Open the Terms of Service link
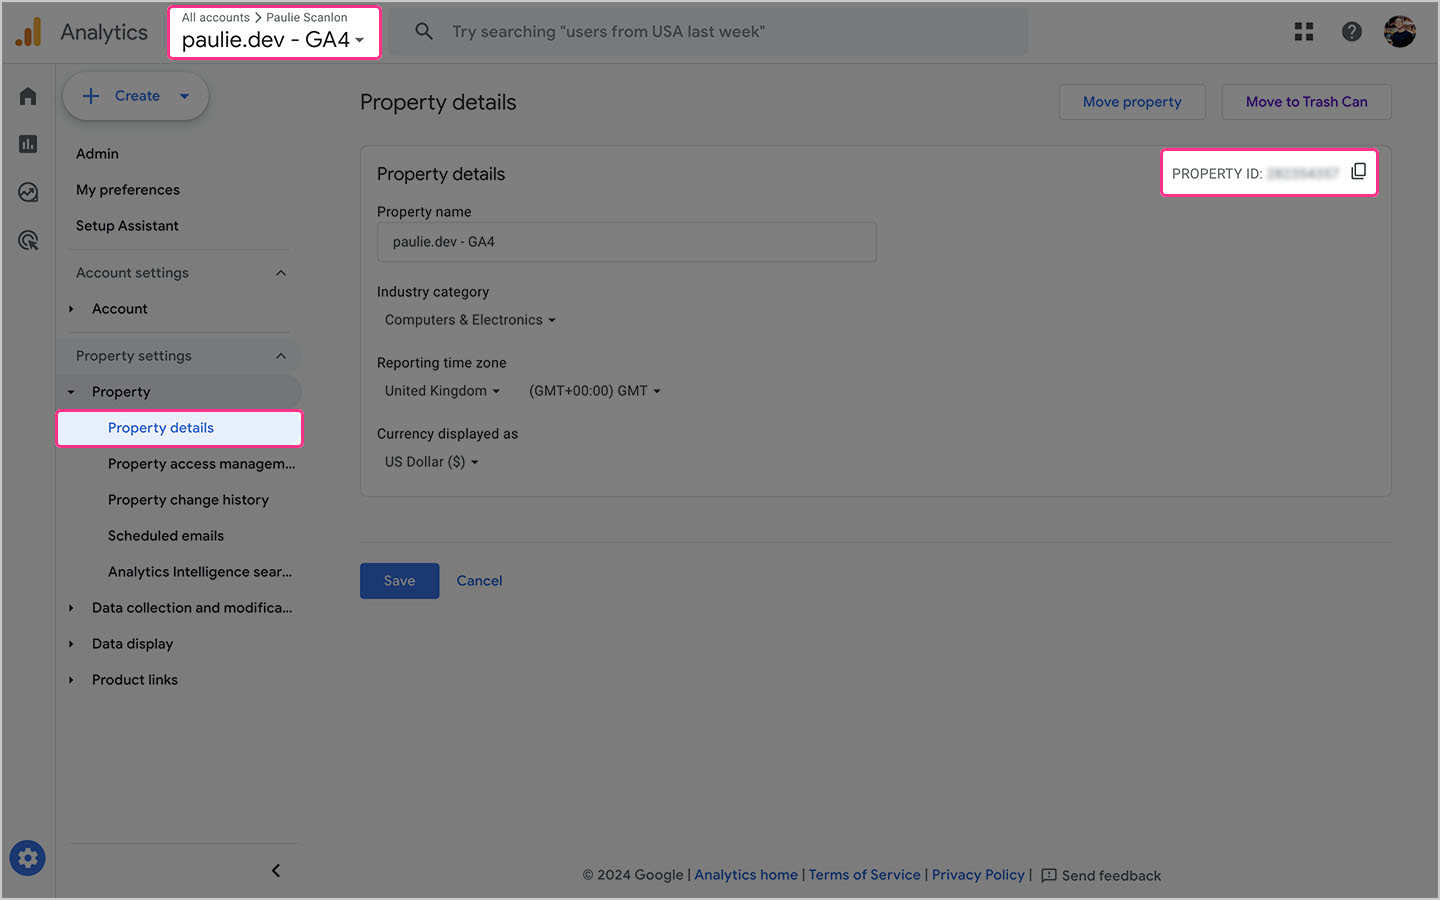 click(864, 874)
